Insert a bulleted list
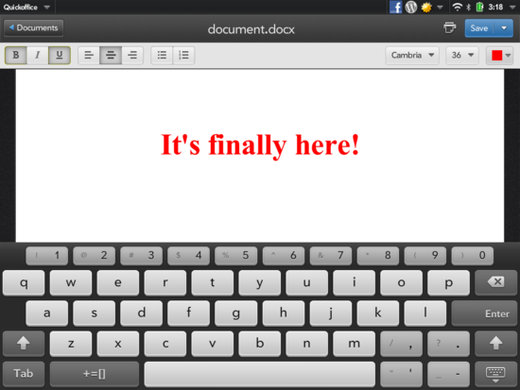Screen dimensions: 520x390 (162, 55)
